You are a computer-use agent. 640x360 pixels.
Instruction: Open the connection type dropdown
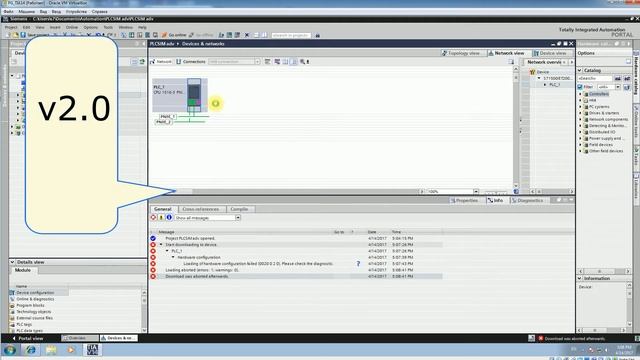coord(257,62)
